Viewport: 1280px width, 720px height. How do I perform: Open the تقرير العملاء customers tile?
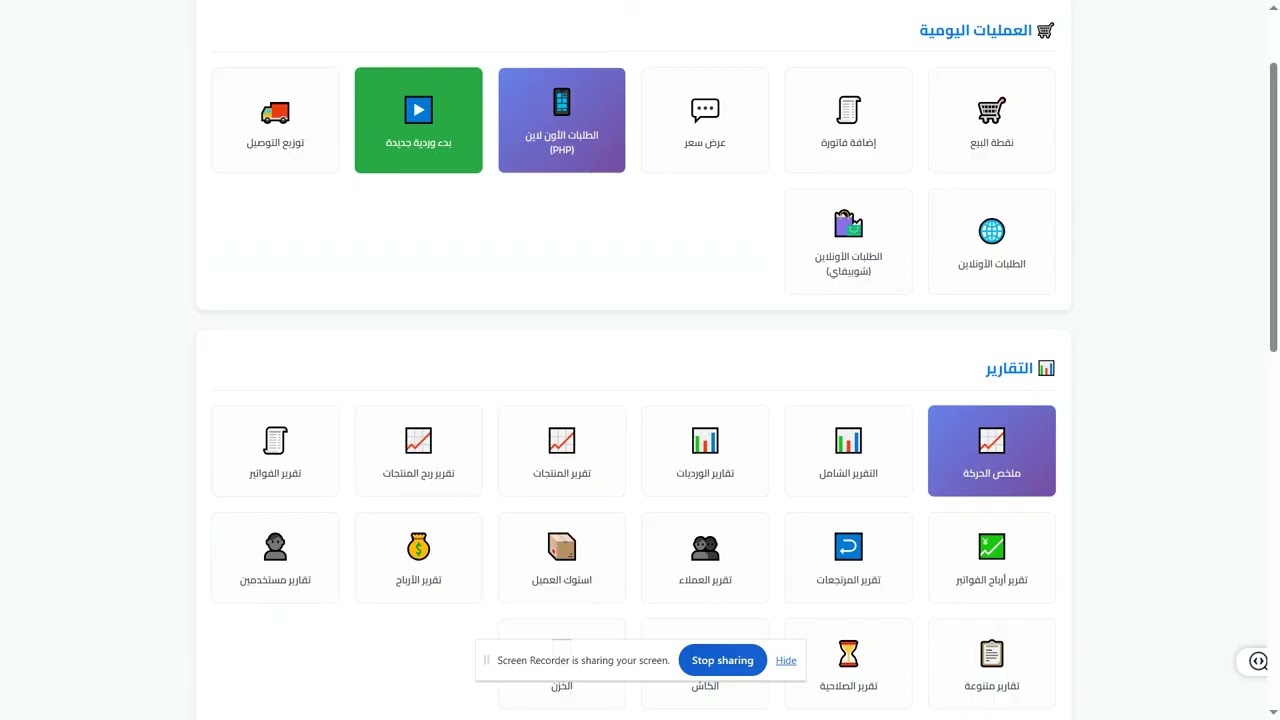(x=705, y=558)
